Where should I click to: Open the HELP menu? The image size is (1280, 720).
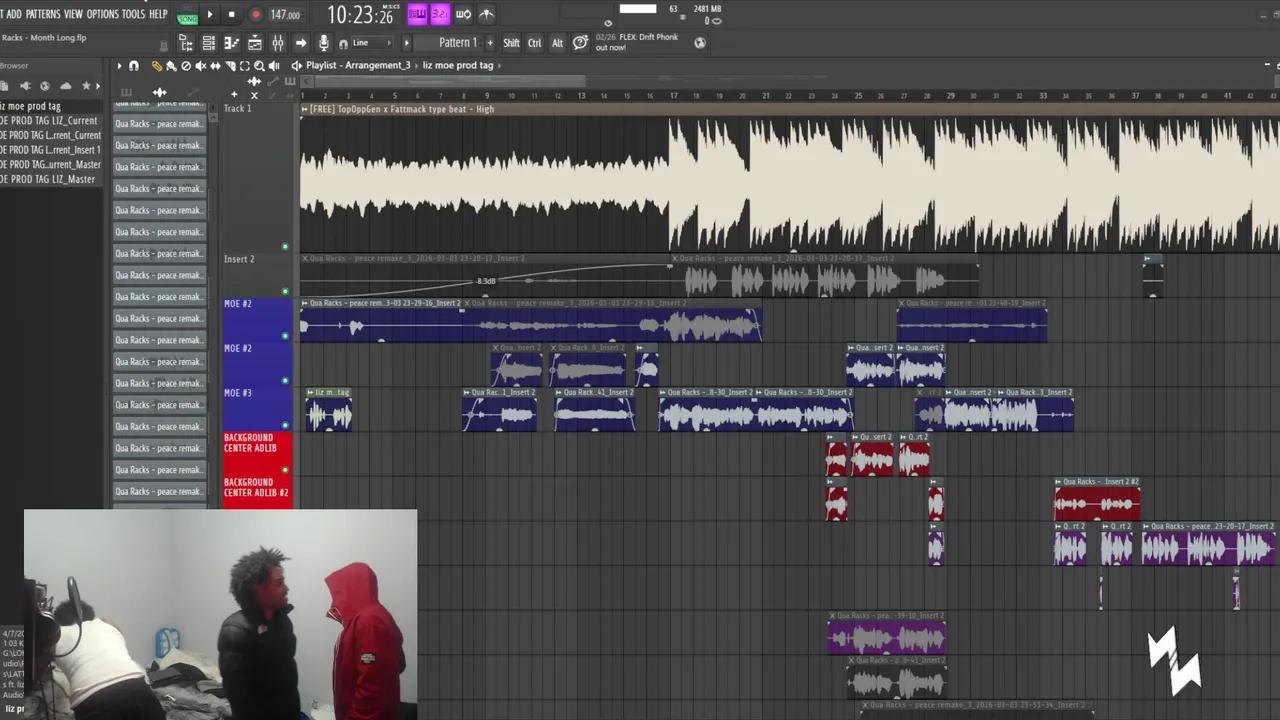158,14
